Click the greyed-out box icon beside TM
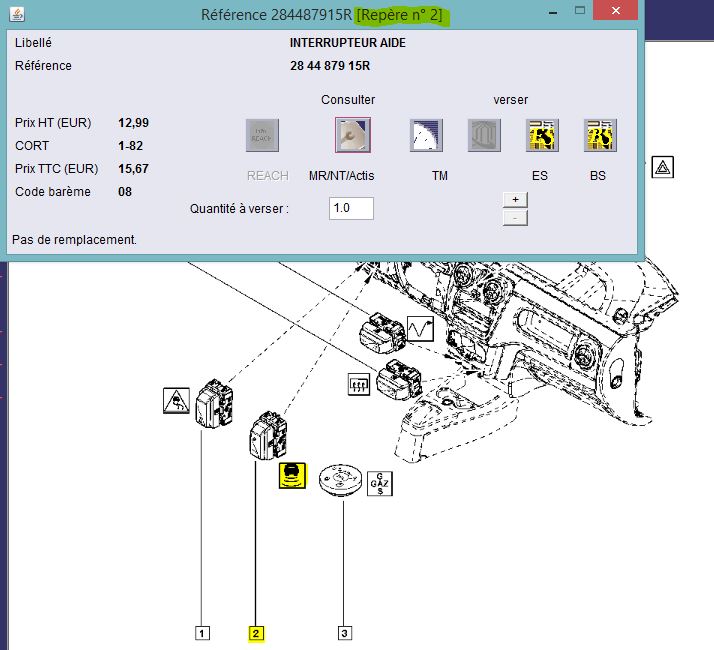The width and height of the screenshot is (714, 650). point(484,135)
